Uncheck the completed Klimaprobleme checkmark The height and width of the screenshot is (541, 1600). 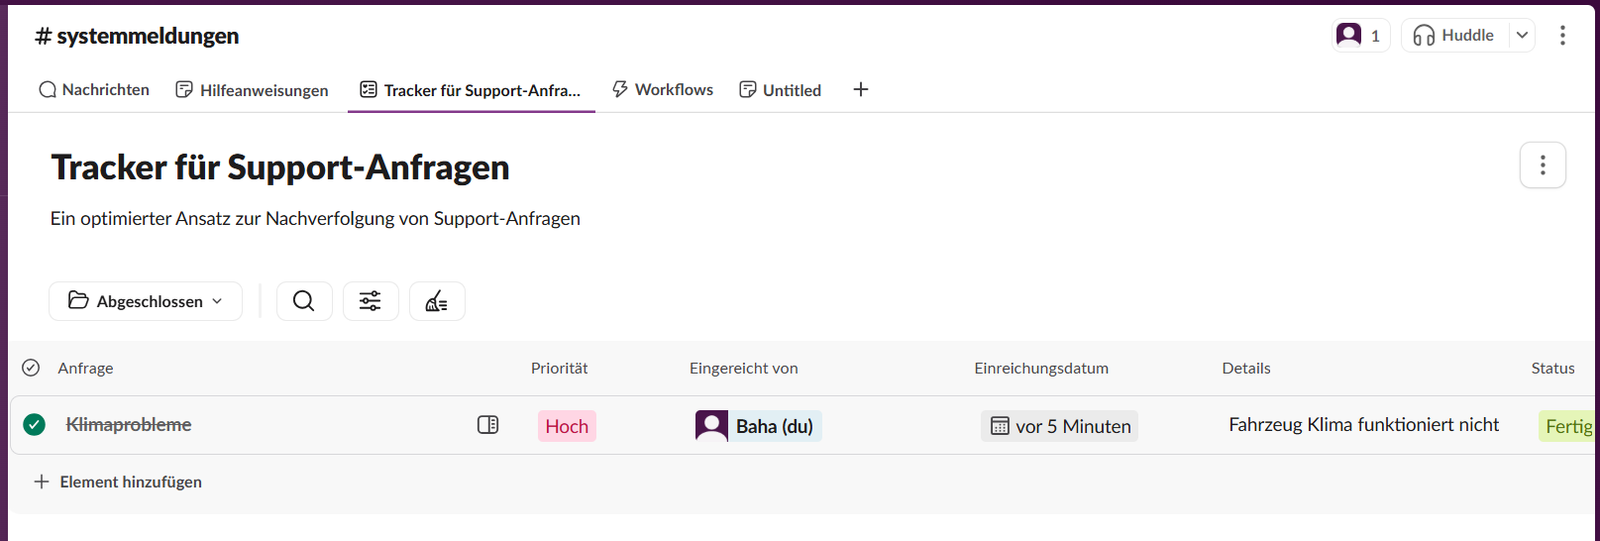click(x=34, y=425)
